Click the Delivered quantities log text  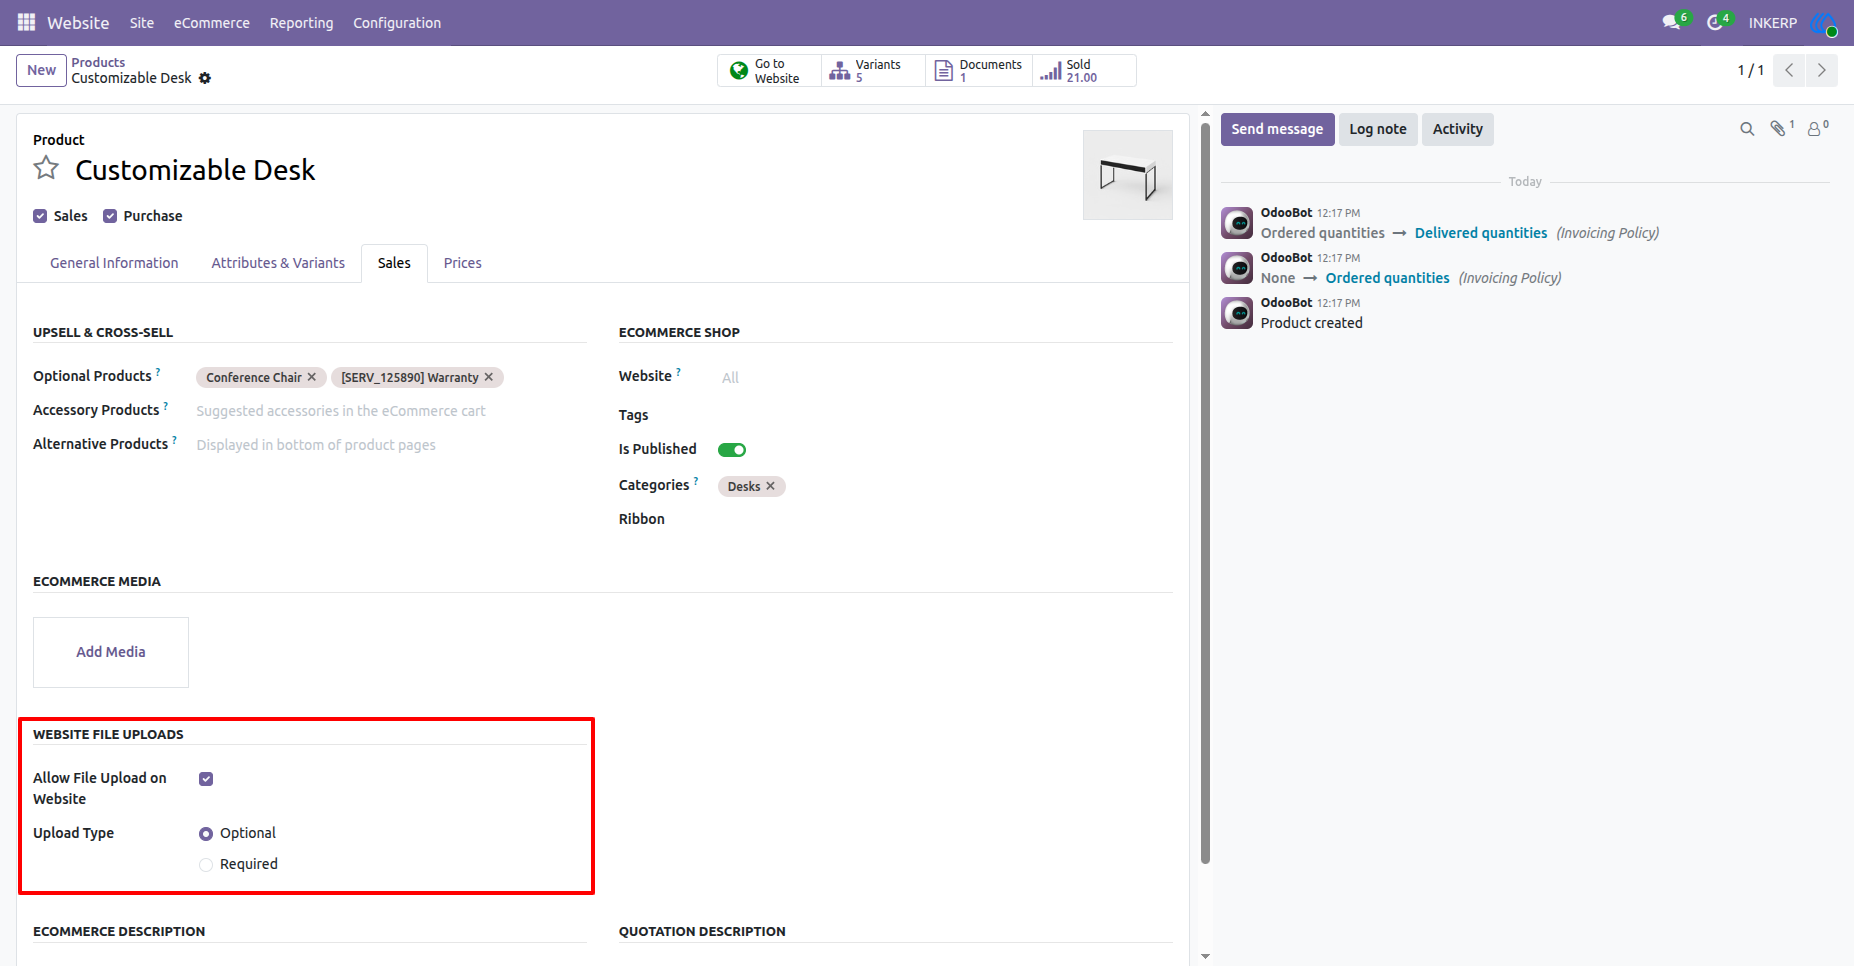(1481, 233)
